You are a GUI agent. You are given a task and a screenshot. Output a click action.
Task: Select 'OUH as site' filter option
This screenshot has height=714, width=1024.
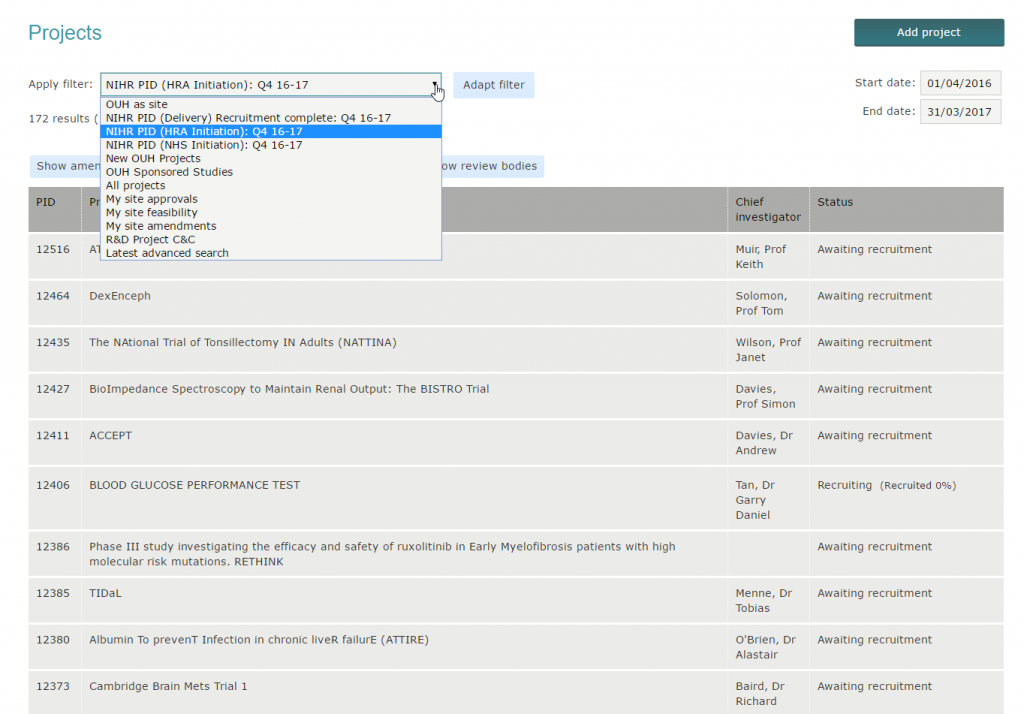(x=270, y=105)
